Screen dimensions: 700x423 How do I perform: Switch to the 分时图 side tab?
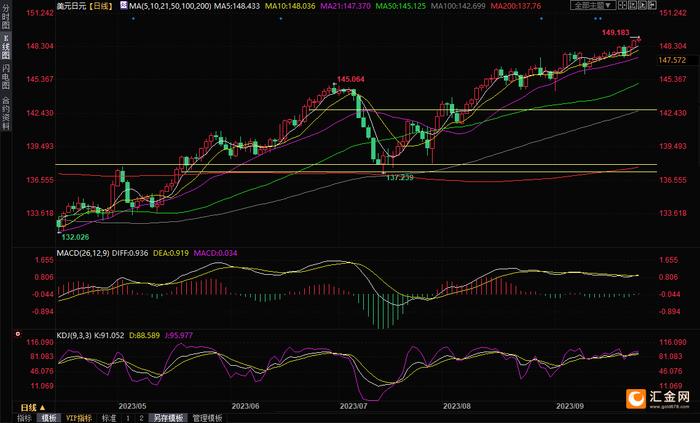click(x=6, y=17)
